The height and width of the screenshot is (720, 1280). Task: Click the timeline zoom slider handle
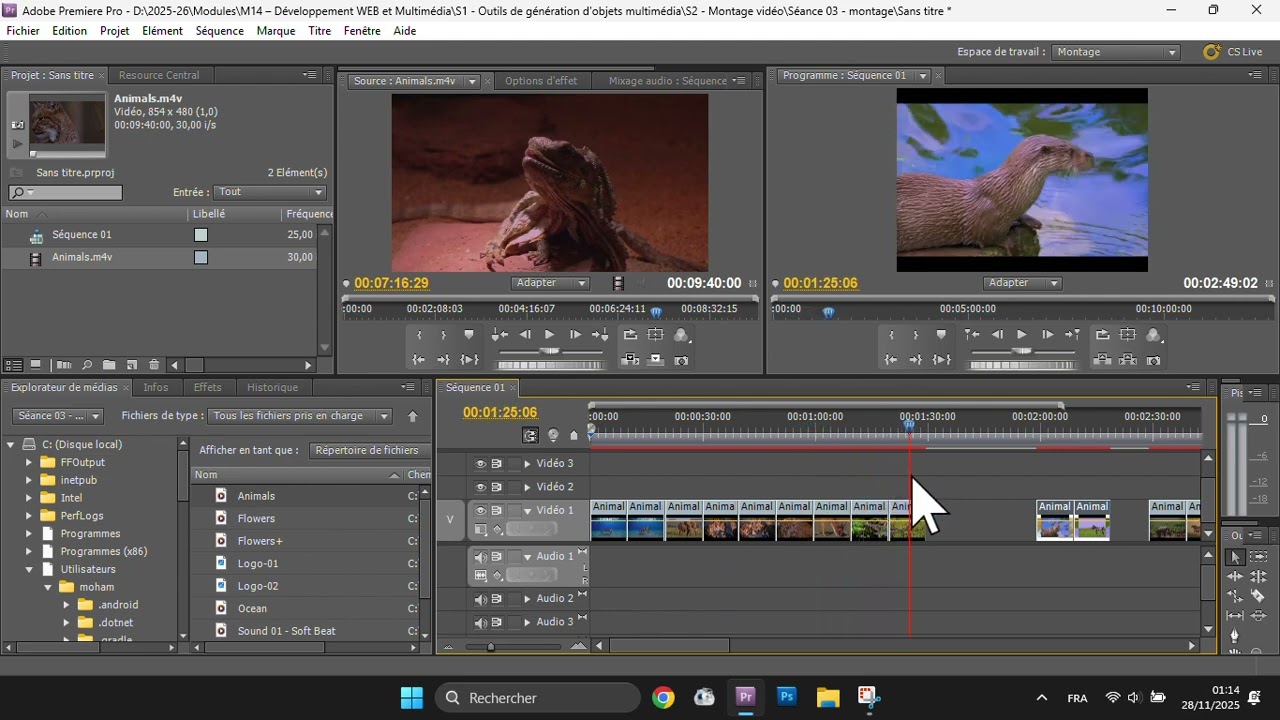point(491,647)
